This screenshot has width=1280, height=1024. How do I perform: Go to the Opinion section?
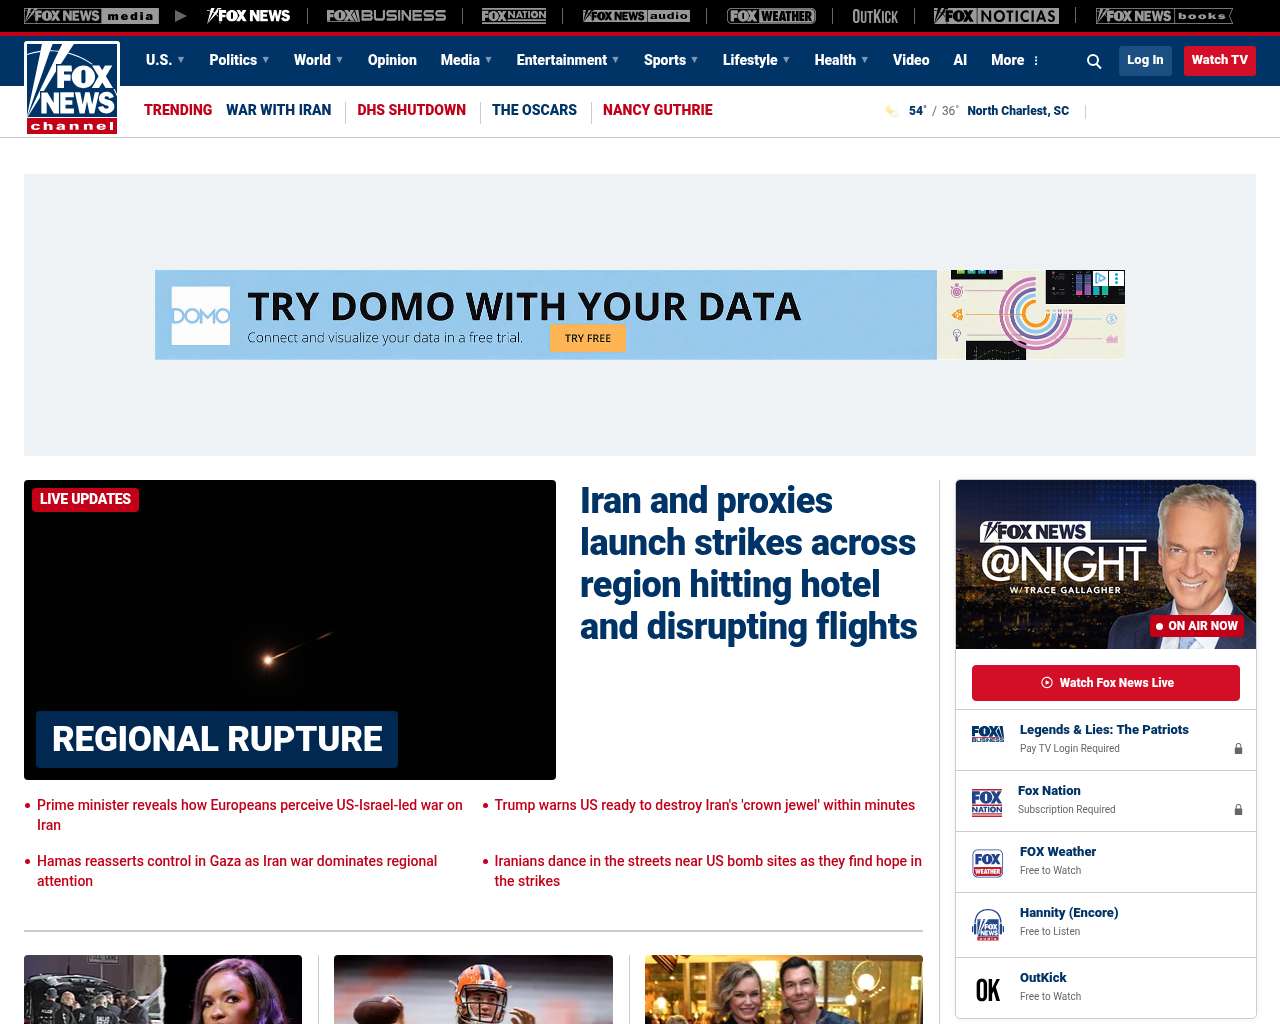coord(392,60)
